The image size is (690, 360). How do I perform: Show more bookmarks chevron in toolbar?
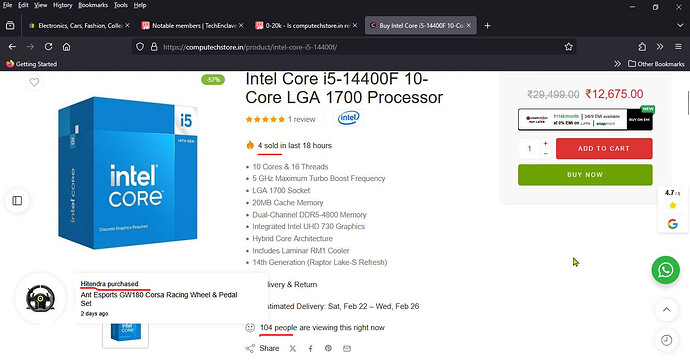617,64
